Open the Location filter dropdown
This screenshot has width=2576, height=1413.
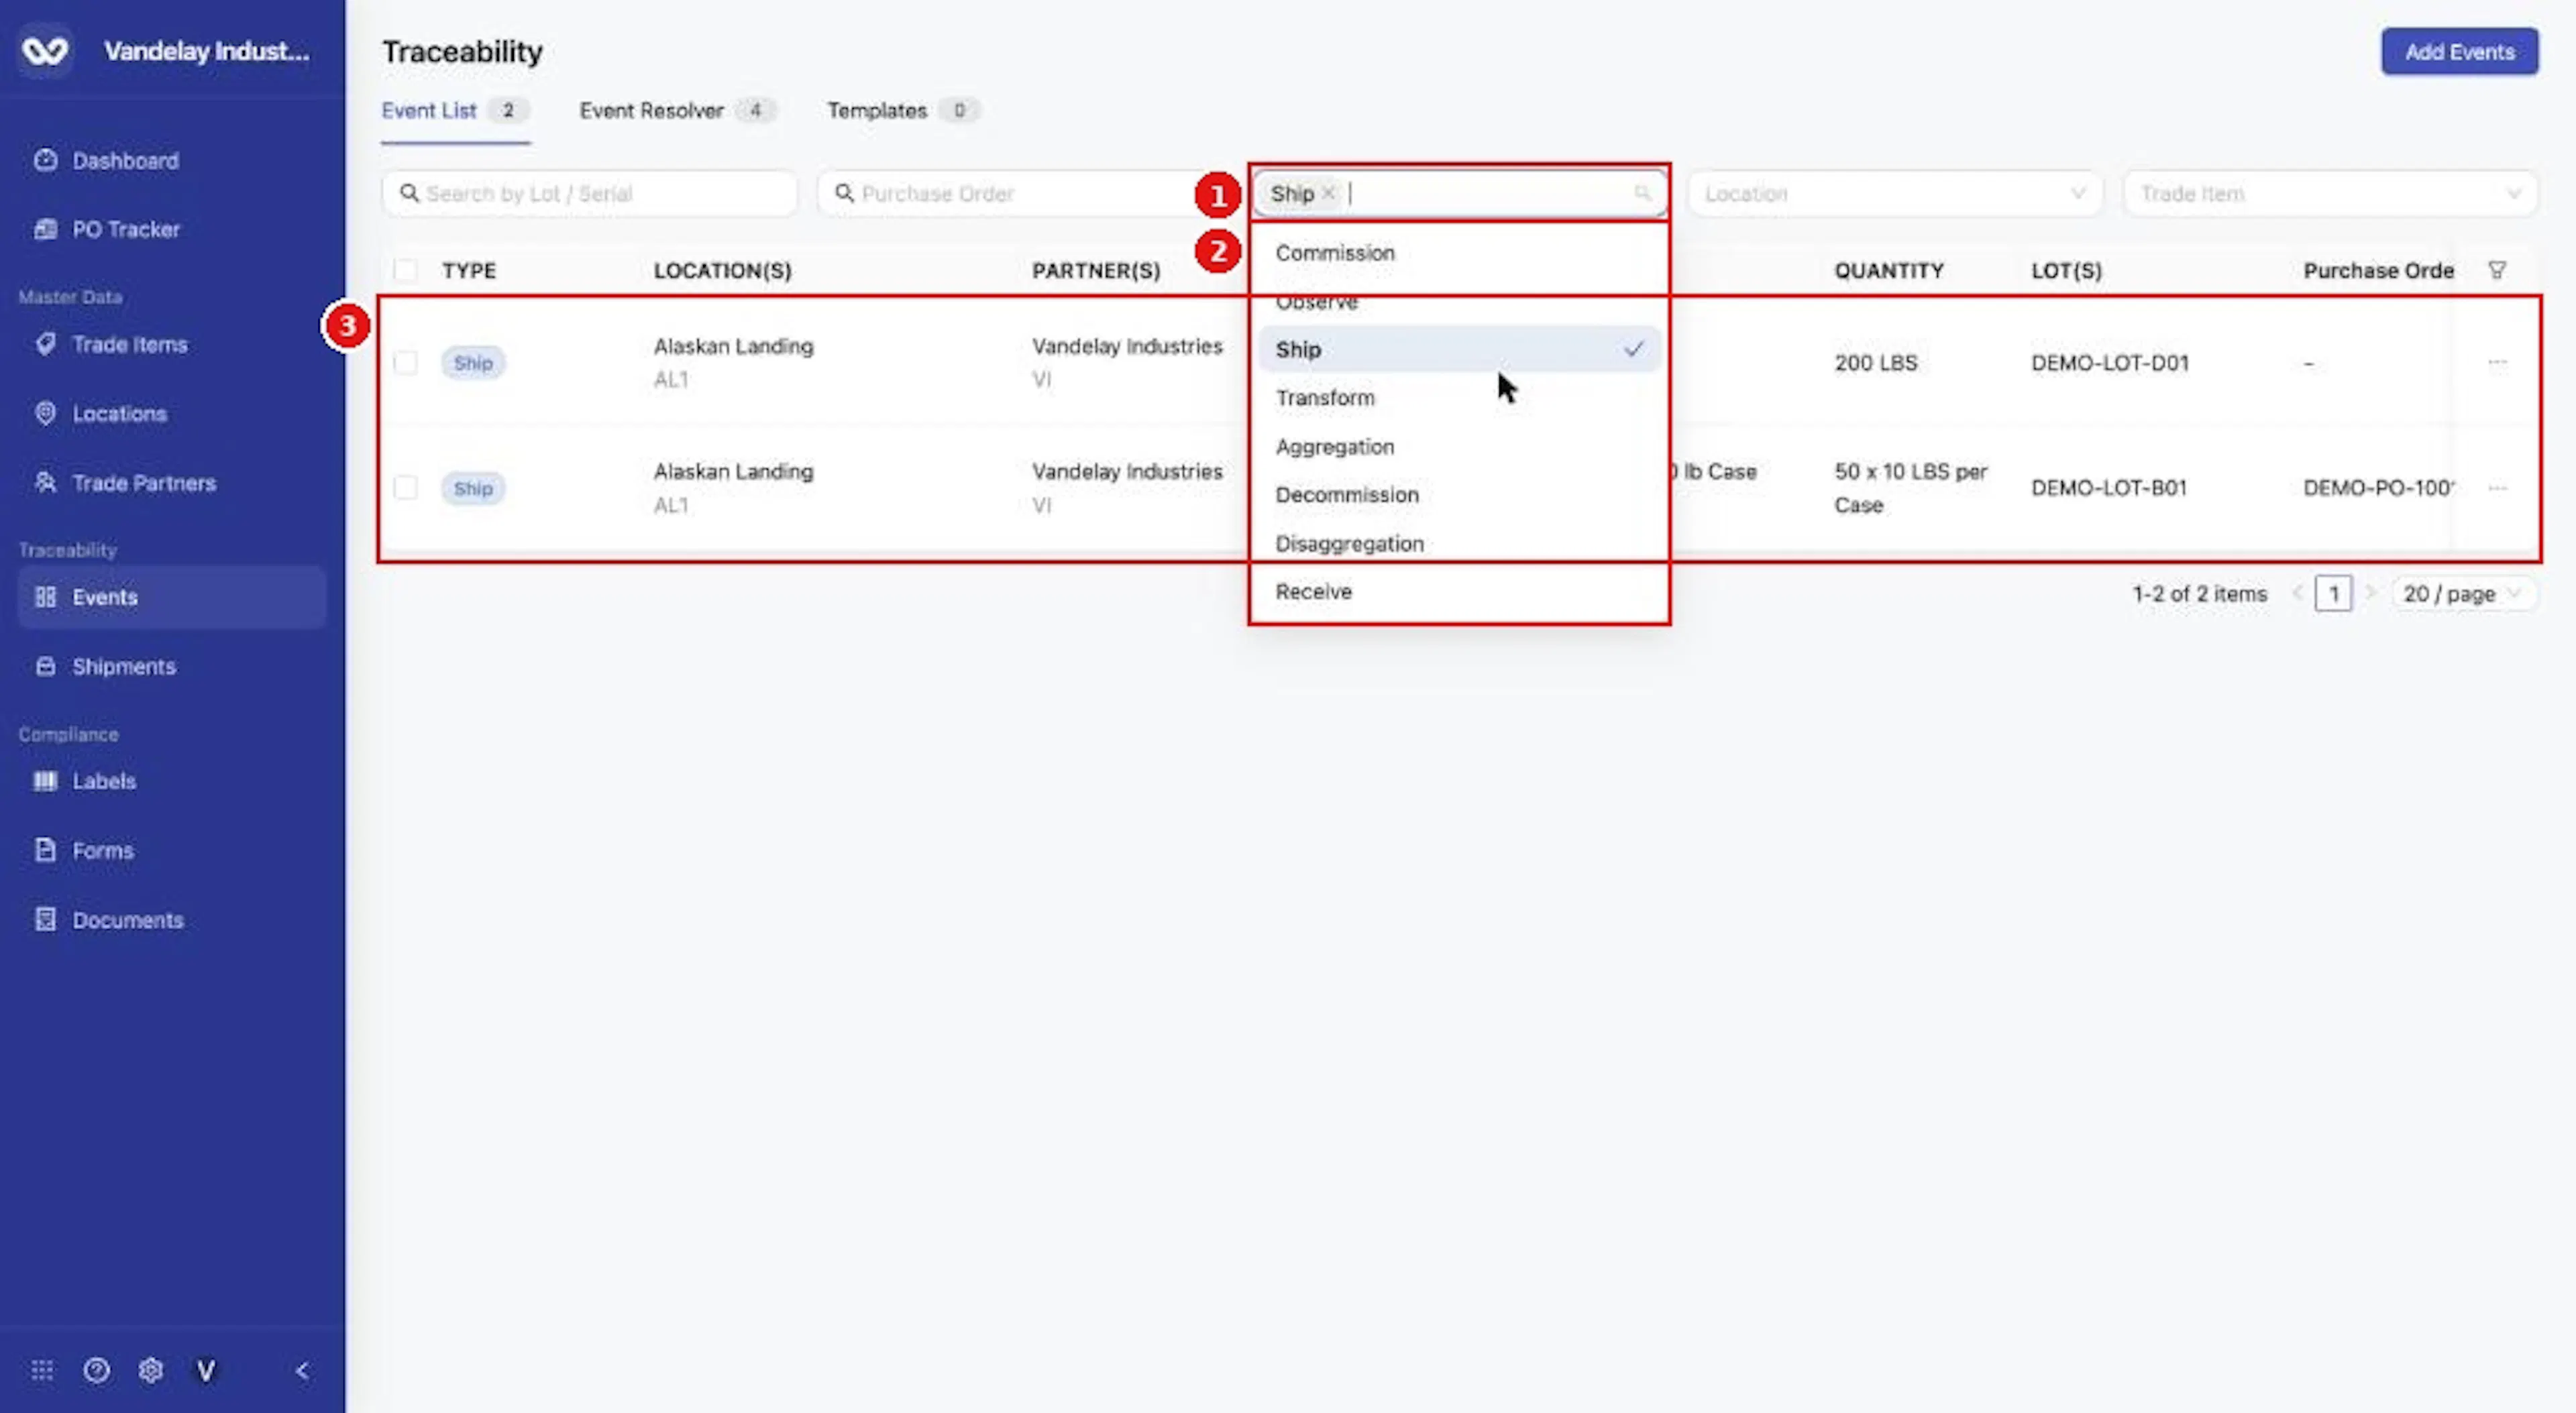pos(1895,193)
